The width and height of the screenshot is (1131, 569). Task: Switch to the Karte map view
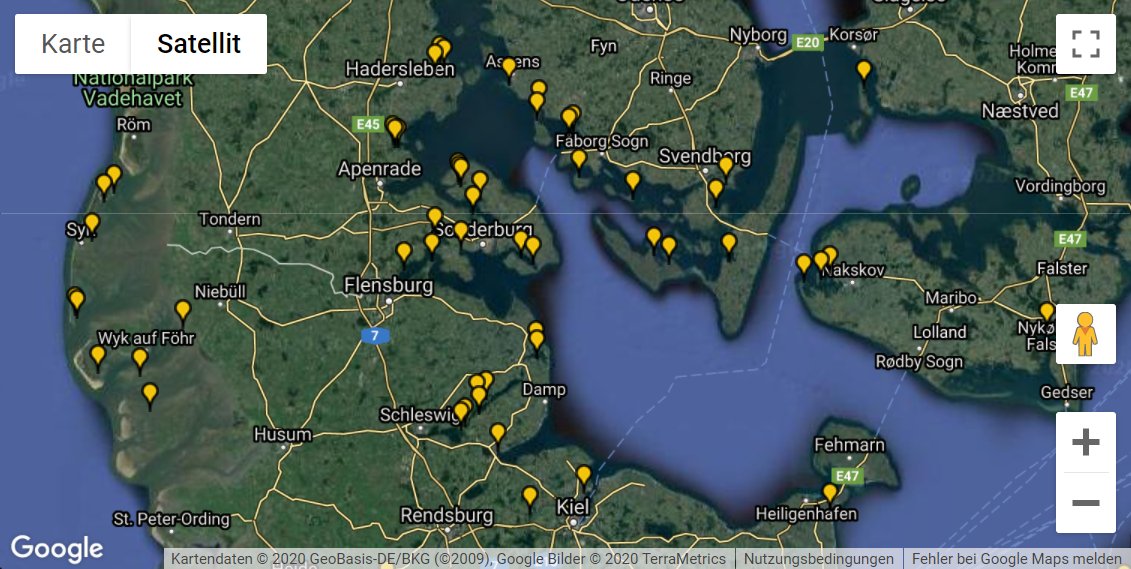click(73, 44)
